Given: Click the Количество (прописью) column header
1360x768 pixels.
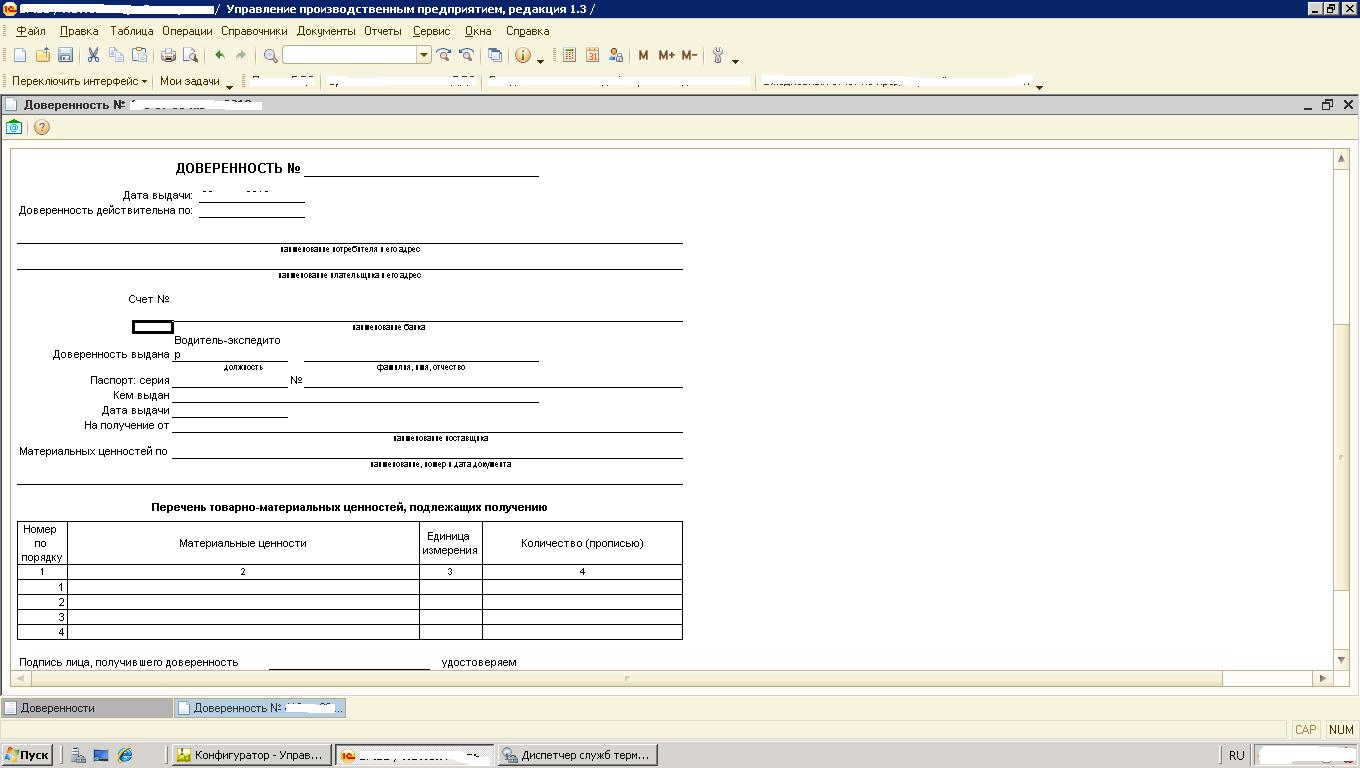Looking at the screenshot, I should click(582, 543).
